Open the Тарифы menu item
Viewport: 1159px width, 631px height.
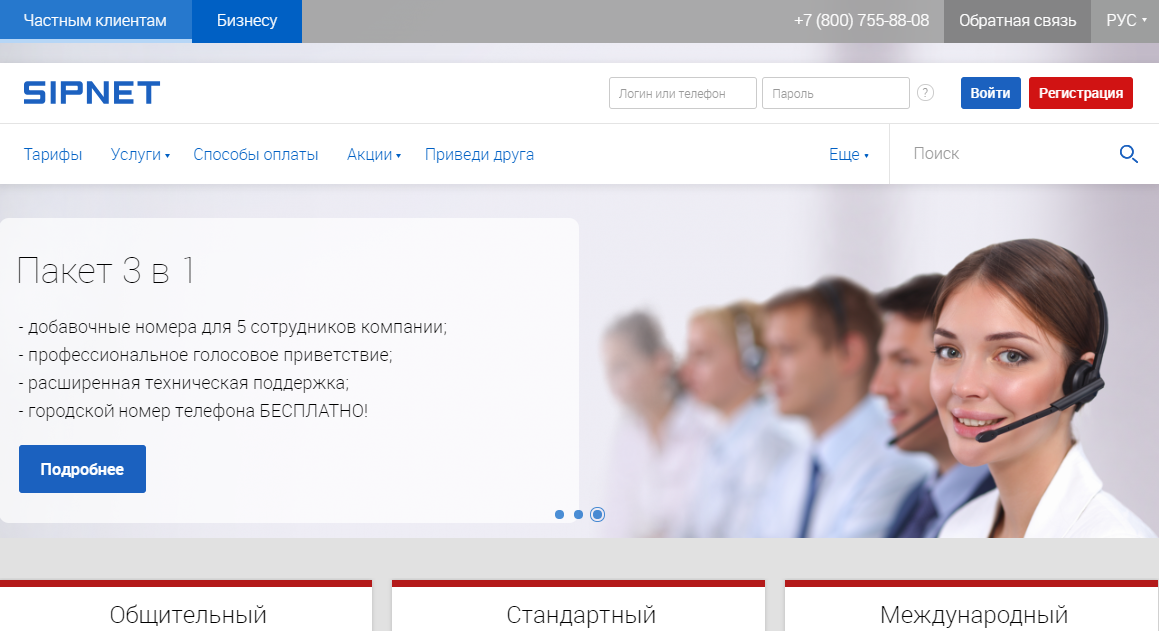pyautogui.click(x=52, y=154)
